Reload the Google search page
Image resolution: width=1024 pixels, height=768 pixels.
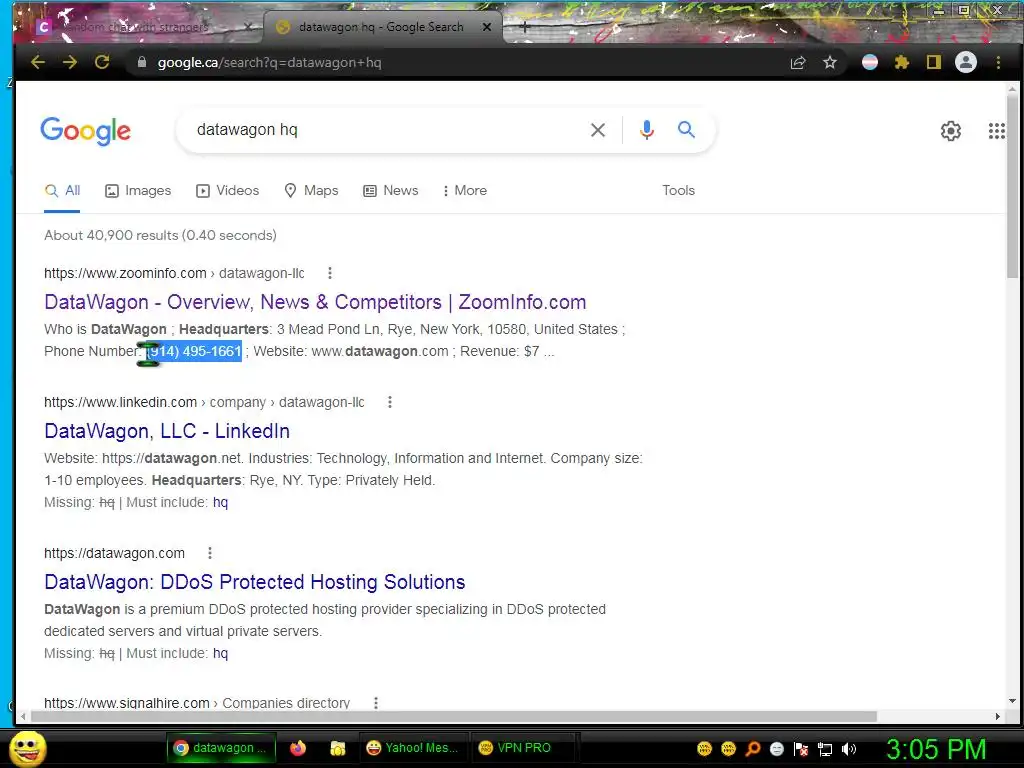(x=102, y=62)
